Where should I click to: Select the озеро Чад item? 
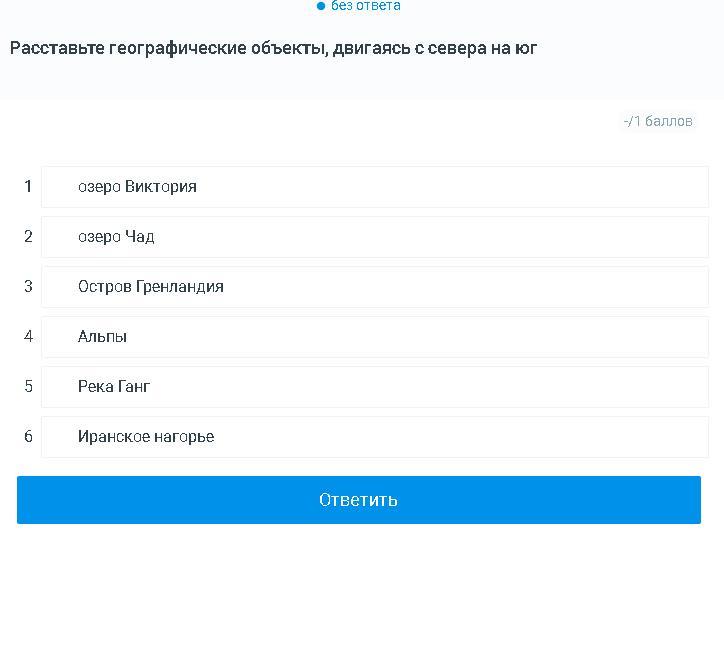[x=375, y=237]
